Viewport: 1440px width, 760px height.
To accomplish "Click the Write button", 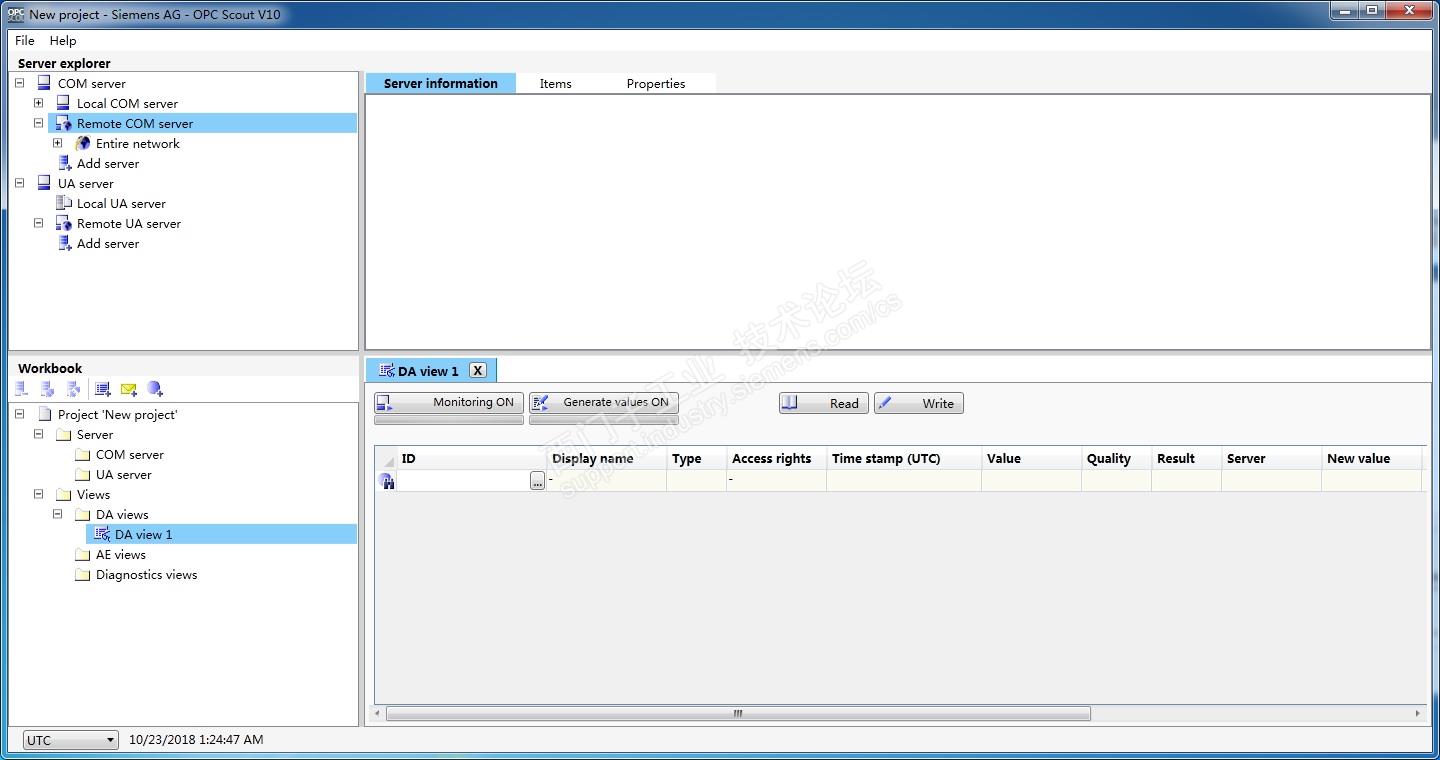I will tap(919, 403).
